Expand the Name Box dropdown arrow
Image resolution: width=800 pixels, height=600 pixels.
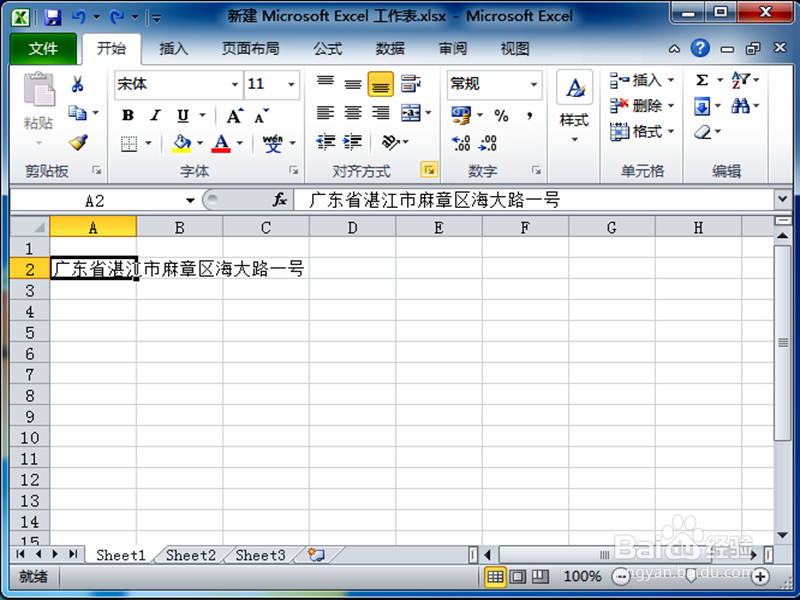(190, 200)
